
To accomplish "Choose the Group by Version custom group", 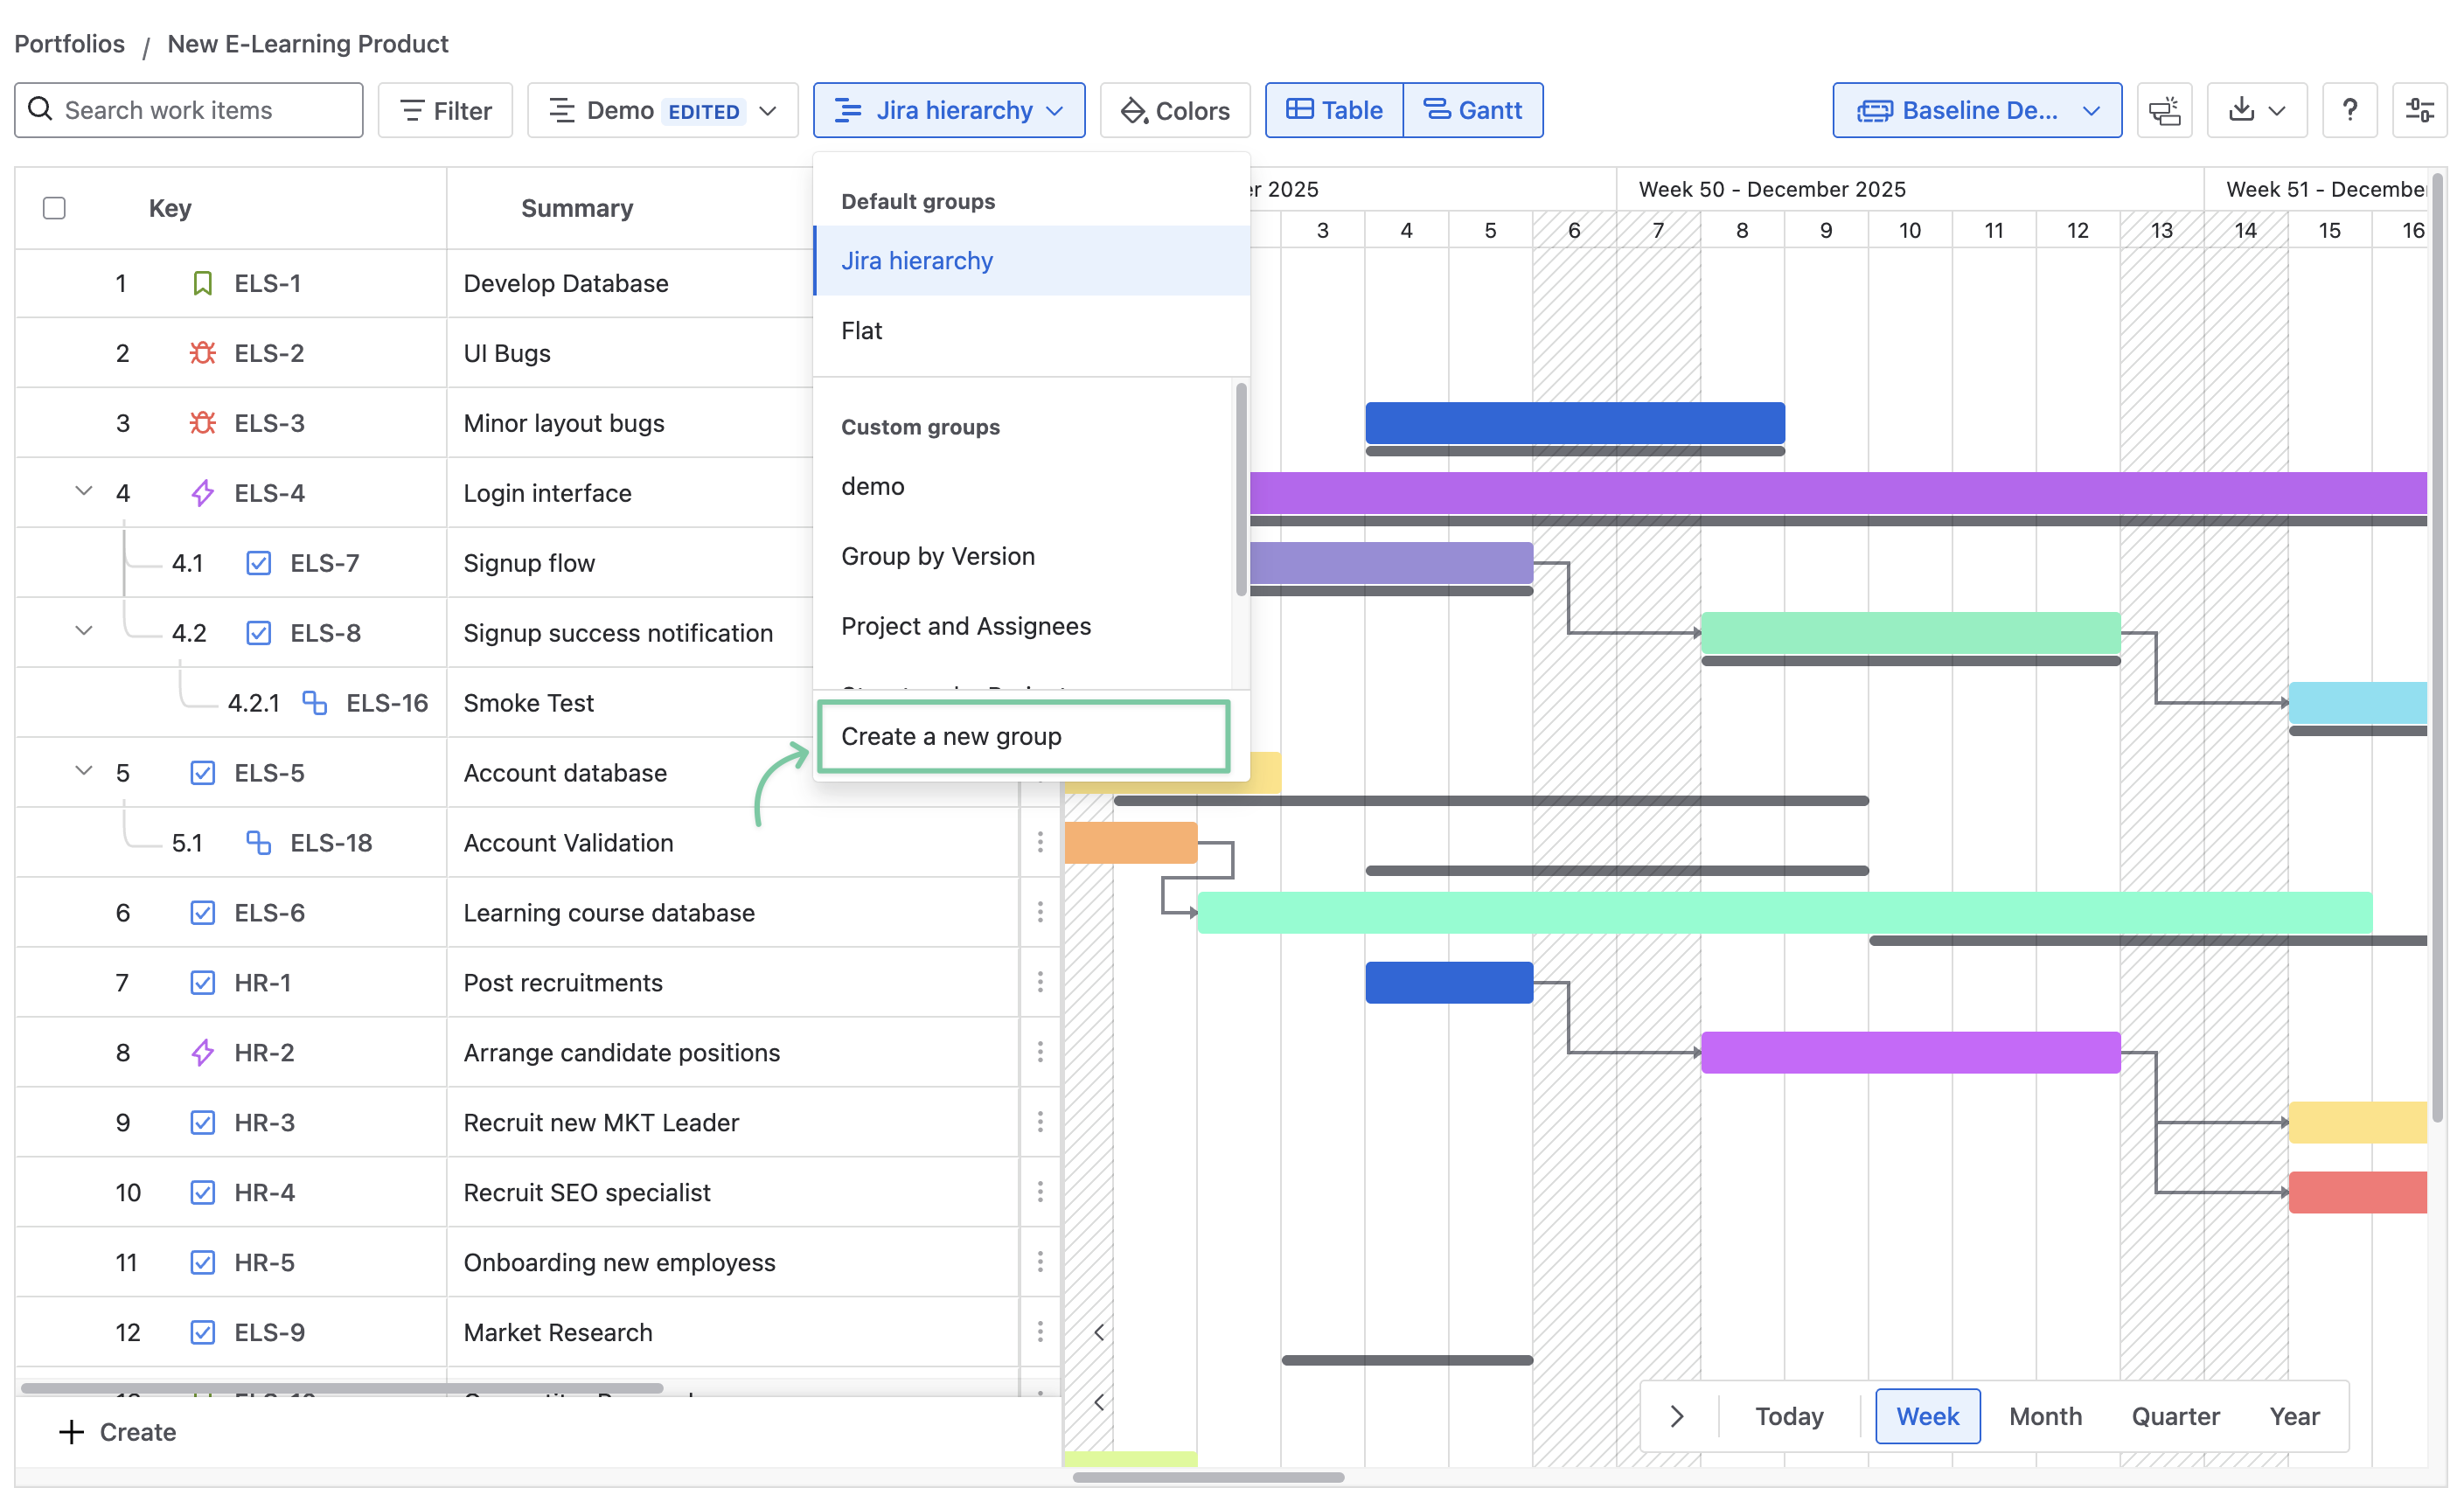I will pos(938,556).
